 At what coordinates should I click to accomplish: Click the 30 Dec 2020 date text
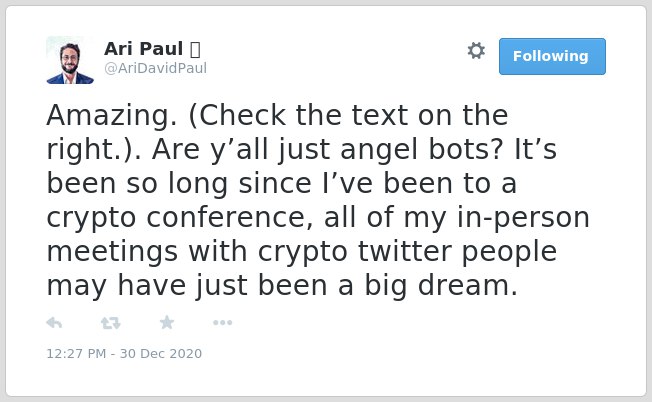[161, 353]
